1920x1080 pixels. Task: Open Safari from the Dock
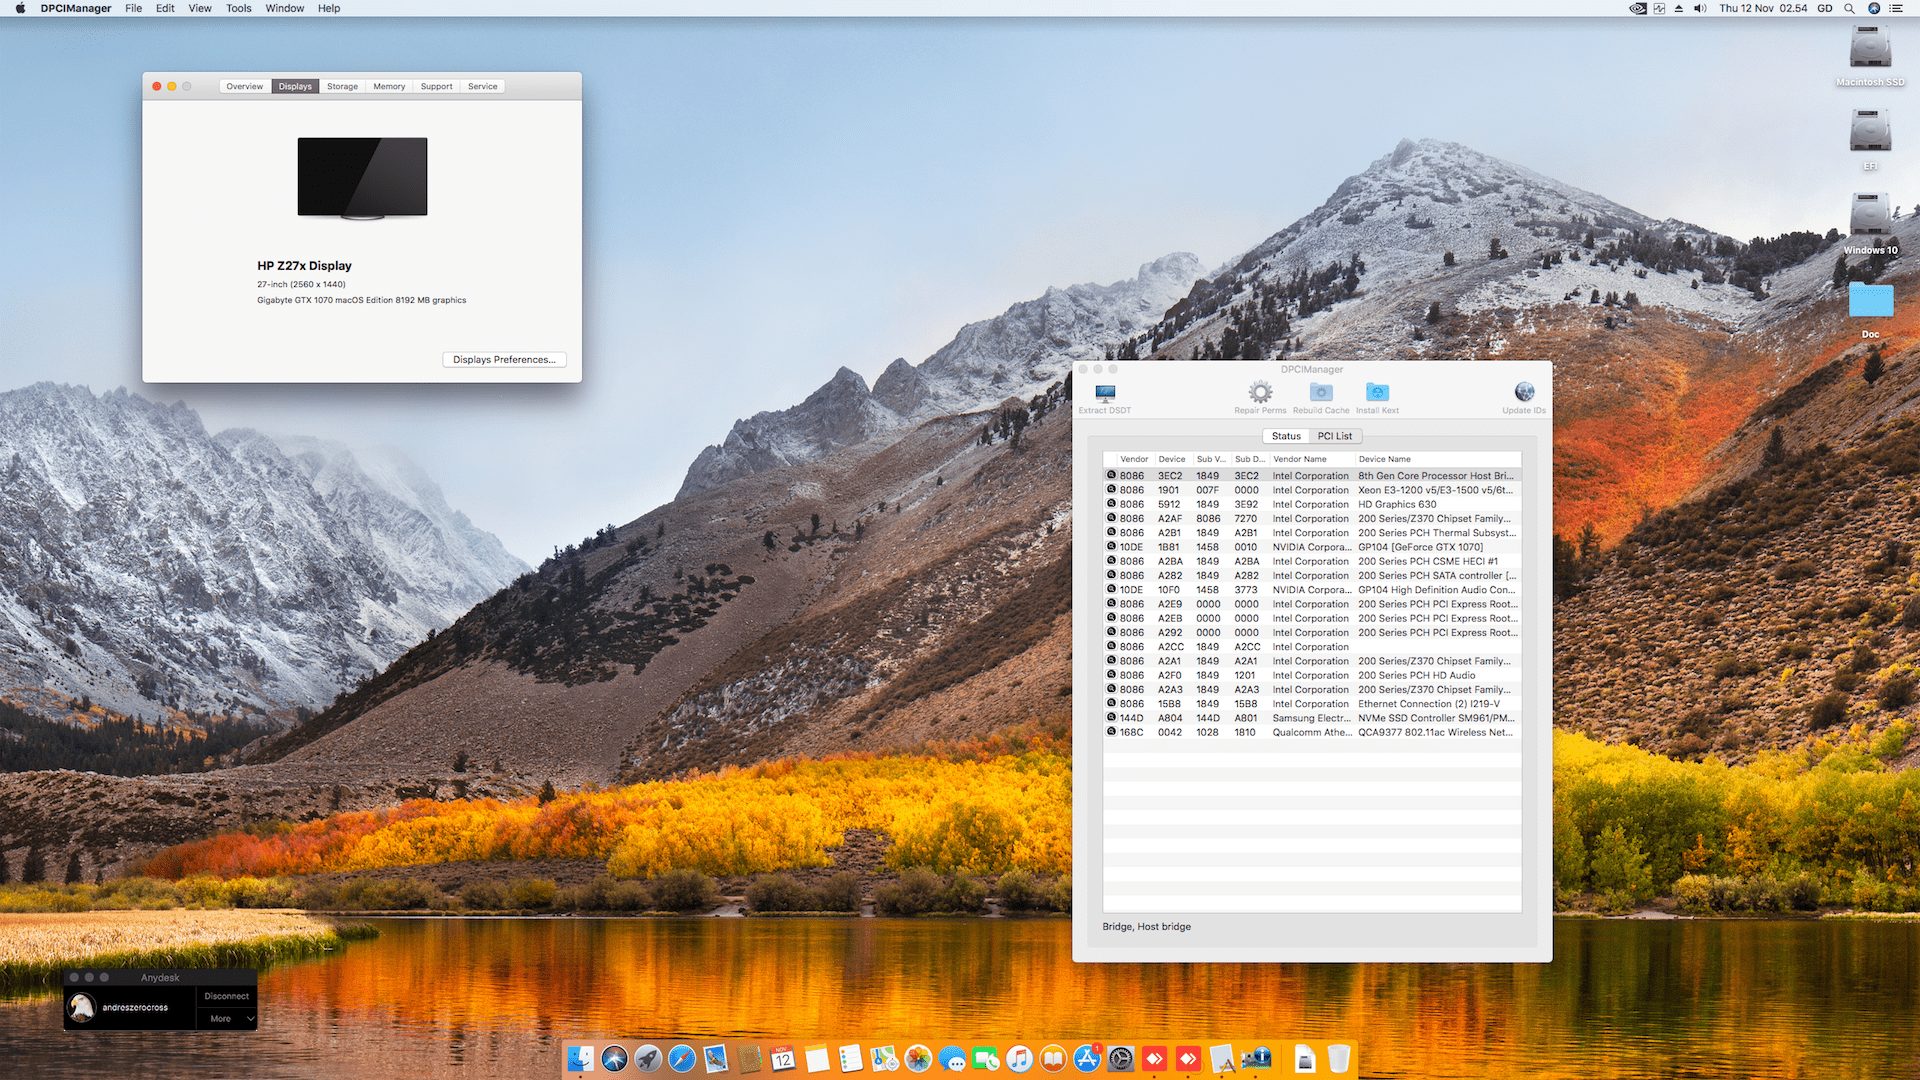coord(682,1058)
